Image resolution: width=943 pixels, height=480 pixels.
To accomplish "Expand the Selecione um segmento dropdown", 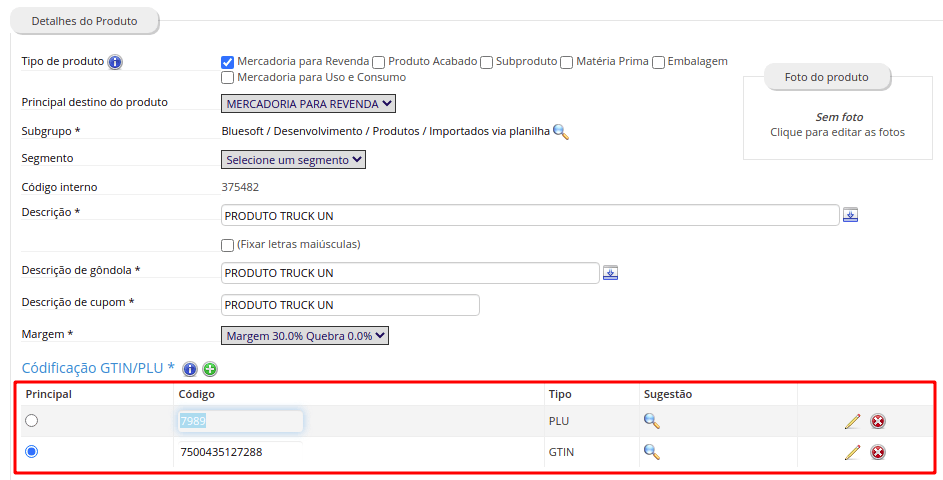I will 293,159.
